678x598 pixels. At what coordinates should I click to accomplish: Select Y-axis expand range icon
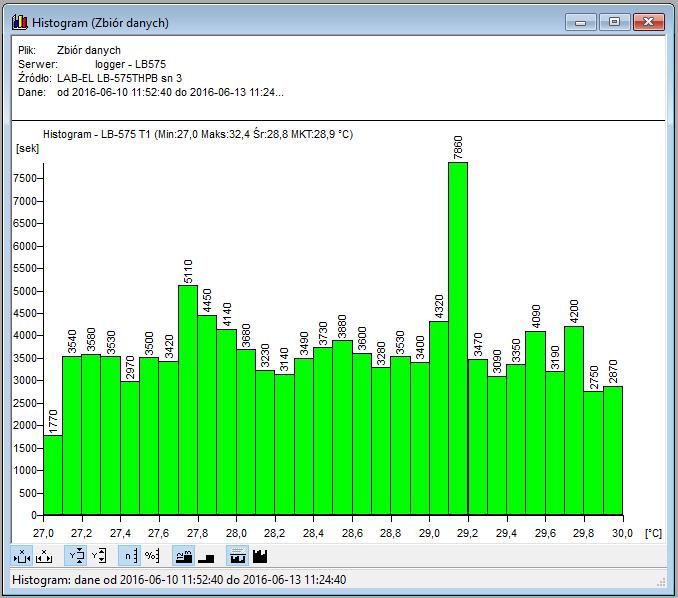point(99,556)
